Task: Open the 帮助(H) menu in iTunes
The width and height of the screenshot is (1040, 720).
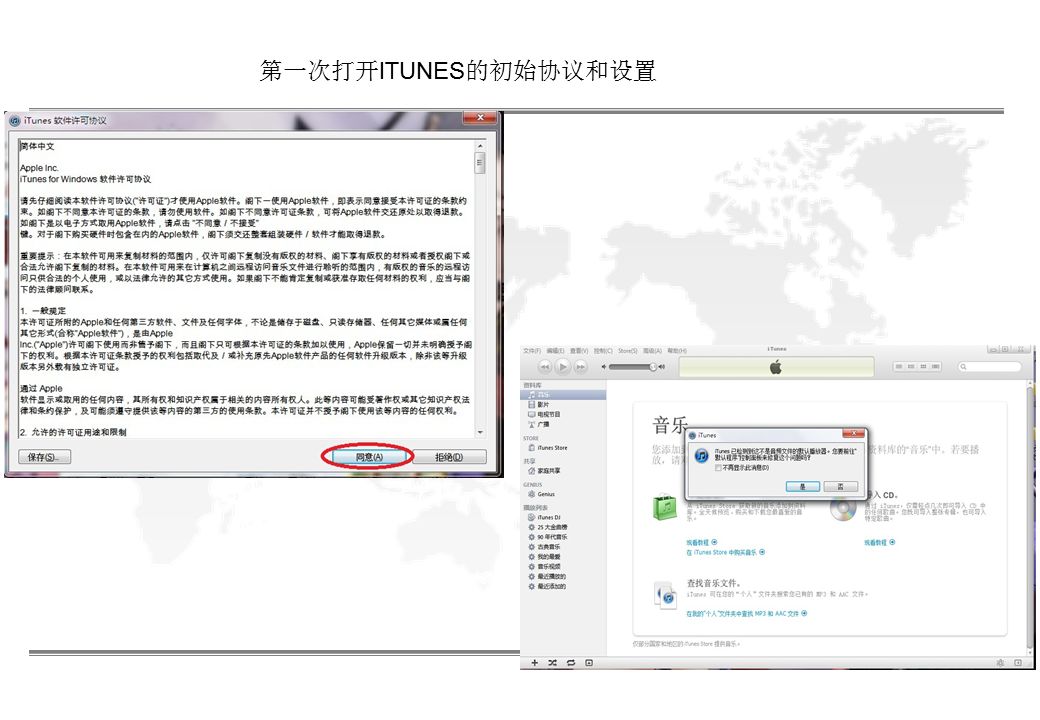Action: [x=677, y=351]
